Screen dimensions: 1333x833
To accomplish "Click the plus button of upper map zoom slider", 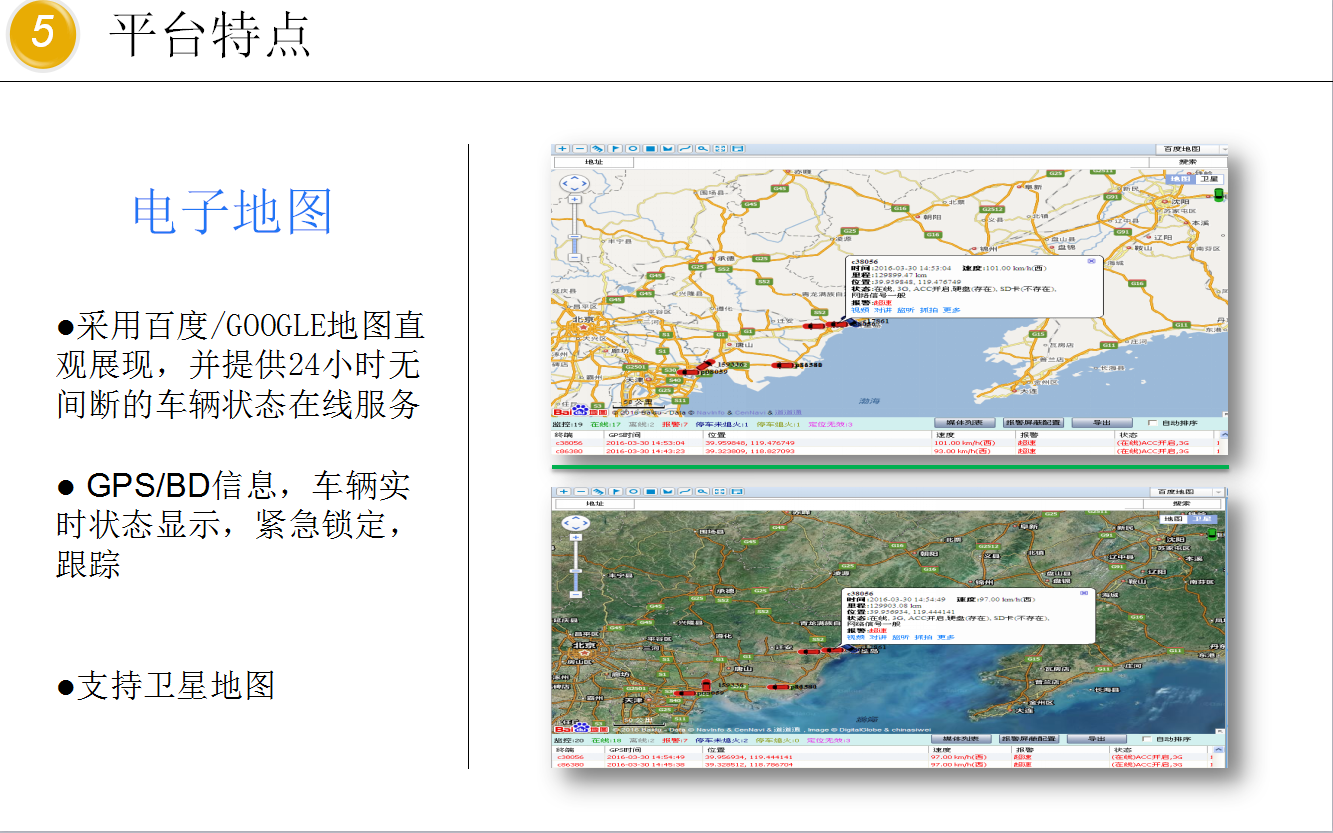I will pyautogui.click(x=575, y=199).
